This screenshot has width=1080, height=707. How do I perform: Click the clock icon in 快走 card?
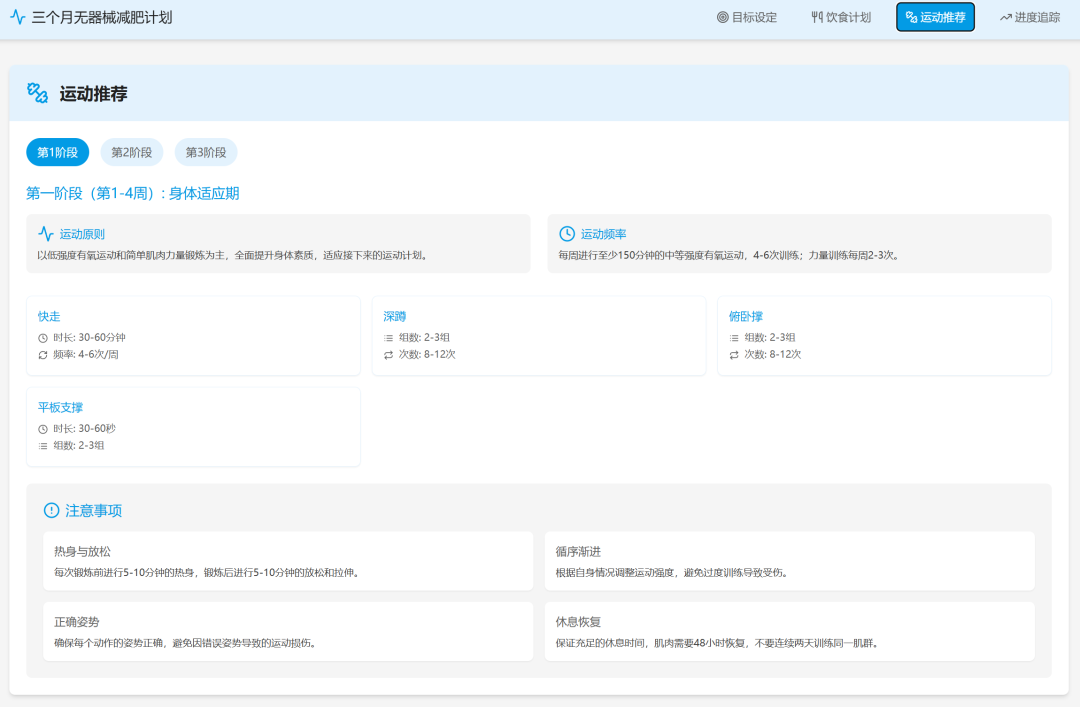pyautogui.click(x=43, y=338)
